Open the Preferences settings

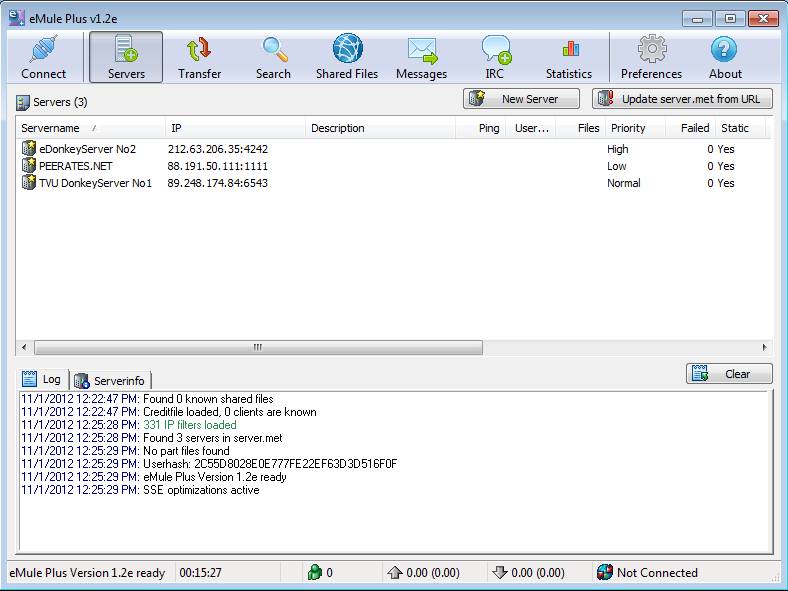(x=651, y=57)
